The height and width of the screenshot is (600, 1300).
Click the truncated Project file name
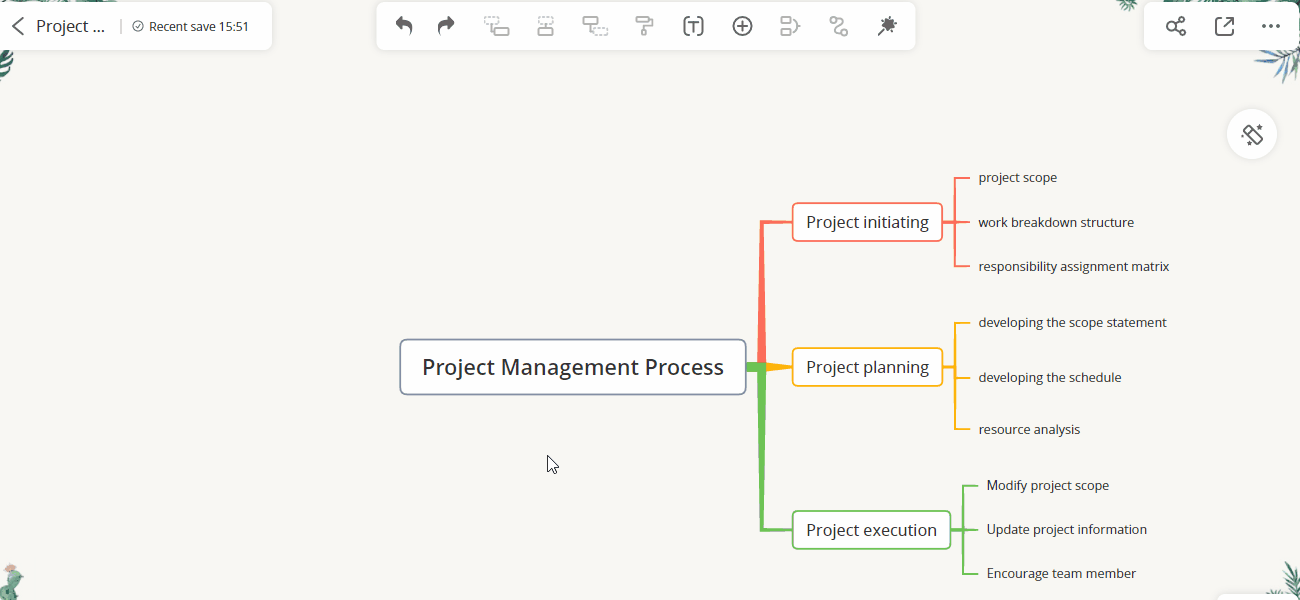70,26
